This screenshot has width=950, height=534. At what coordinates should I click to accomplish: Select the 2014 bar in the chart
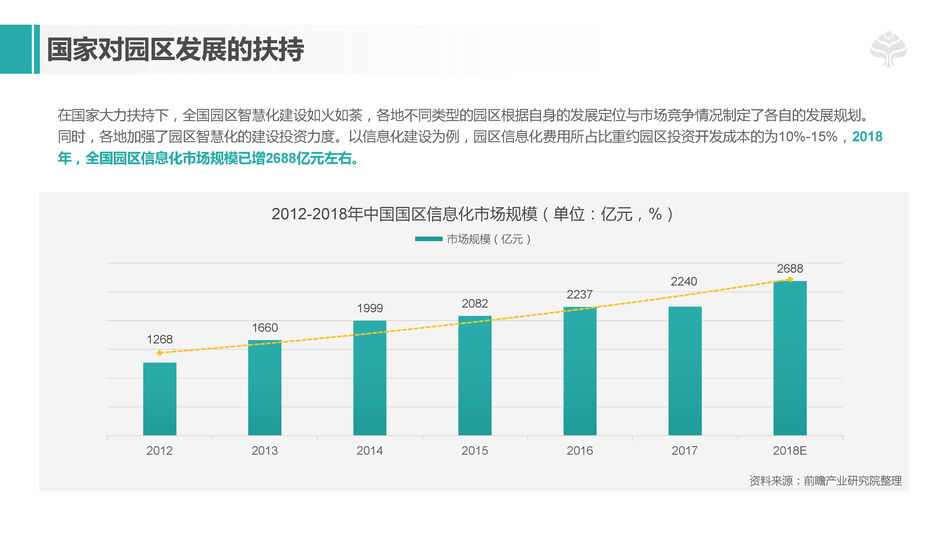370,378
